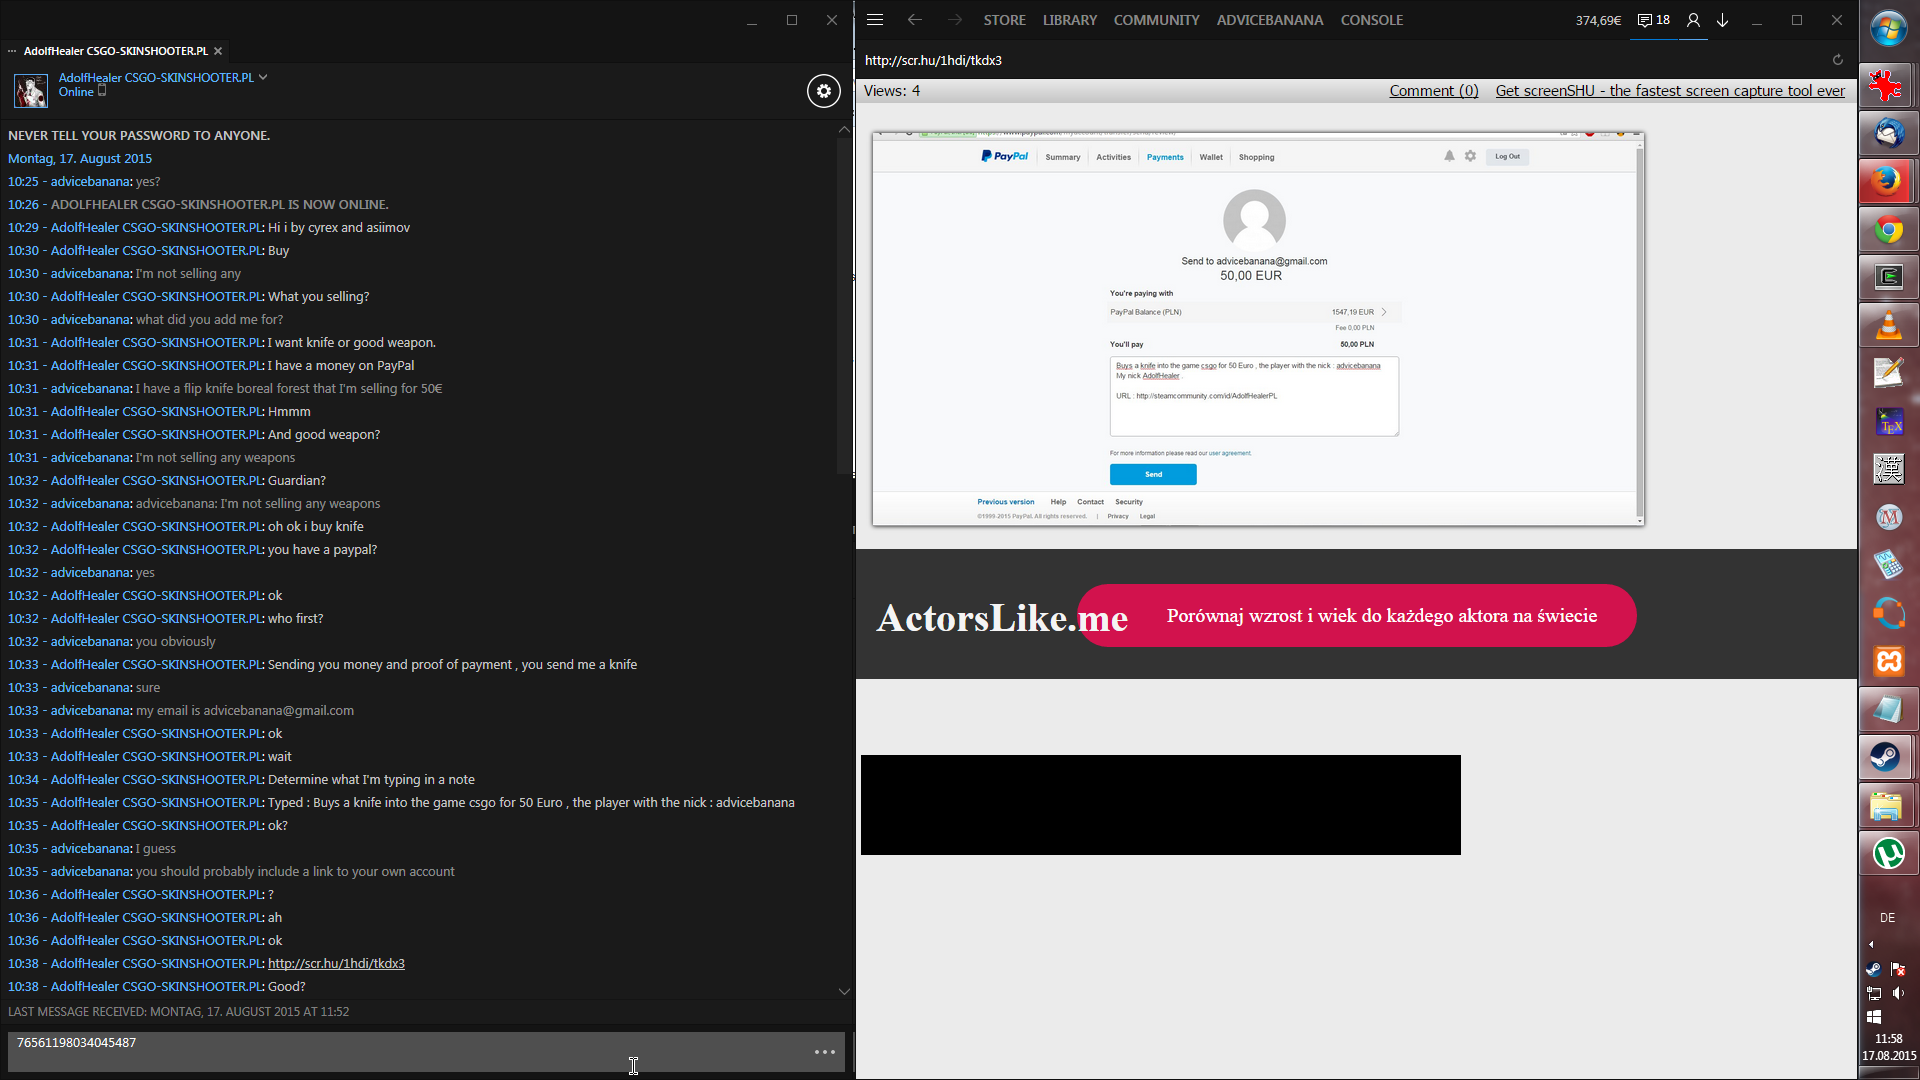Open the chat input options ellipsis
This screenshot has width=1920, height=1080.
[824, 1052]
